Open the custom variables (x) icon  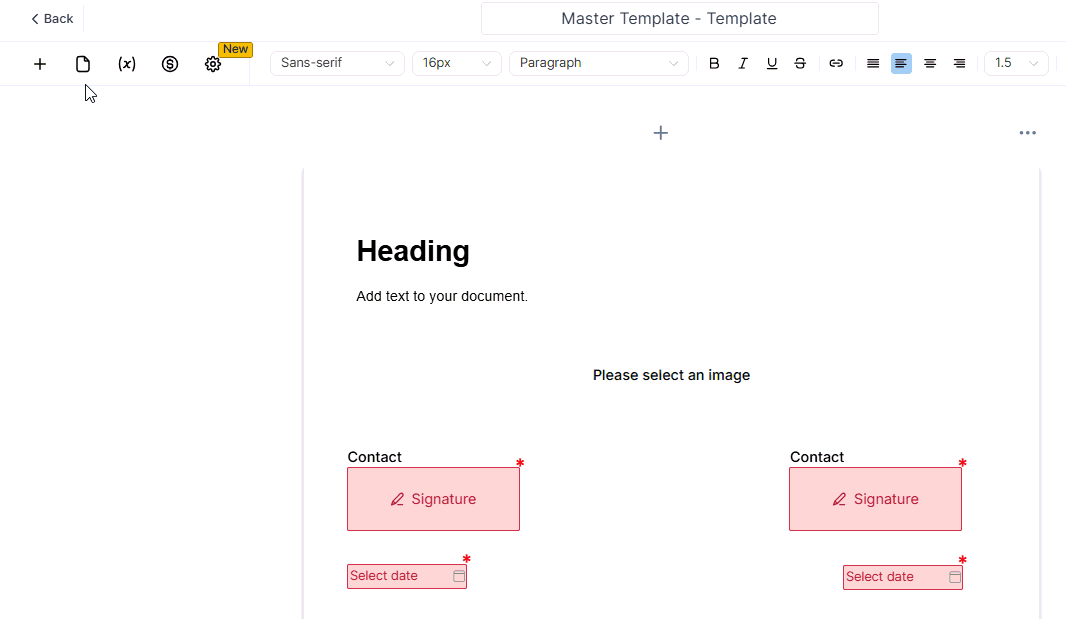127,64
